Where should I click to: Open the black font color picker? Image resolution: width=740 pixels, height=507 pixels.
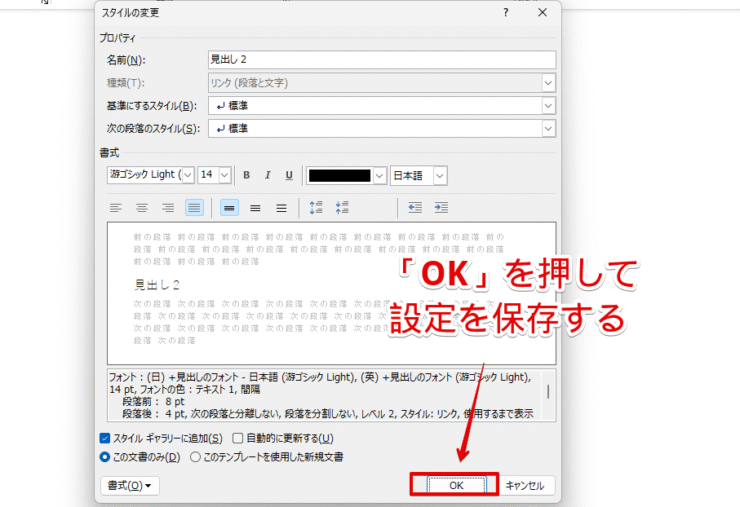click(378, 175)
